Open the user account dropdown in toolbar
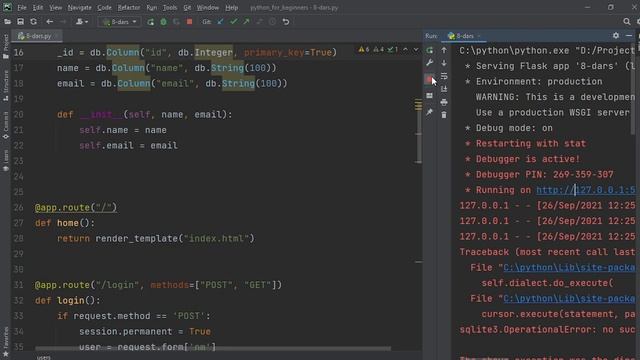 click(82, 22)
